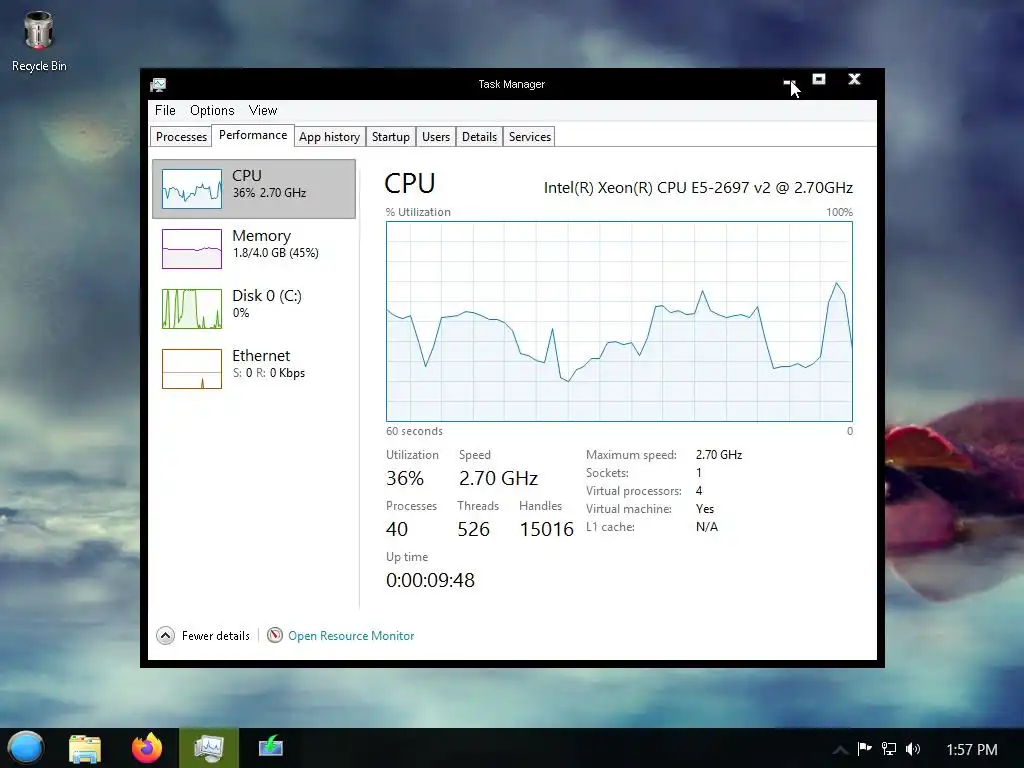Switch to the Processes tab
Viewport: 1024px width, 768px height.
182,136
